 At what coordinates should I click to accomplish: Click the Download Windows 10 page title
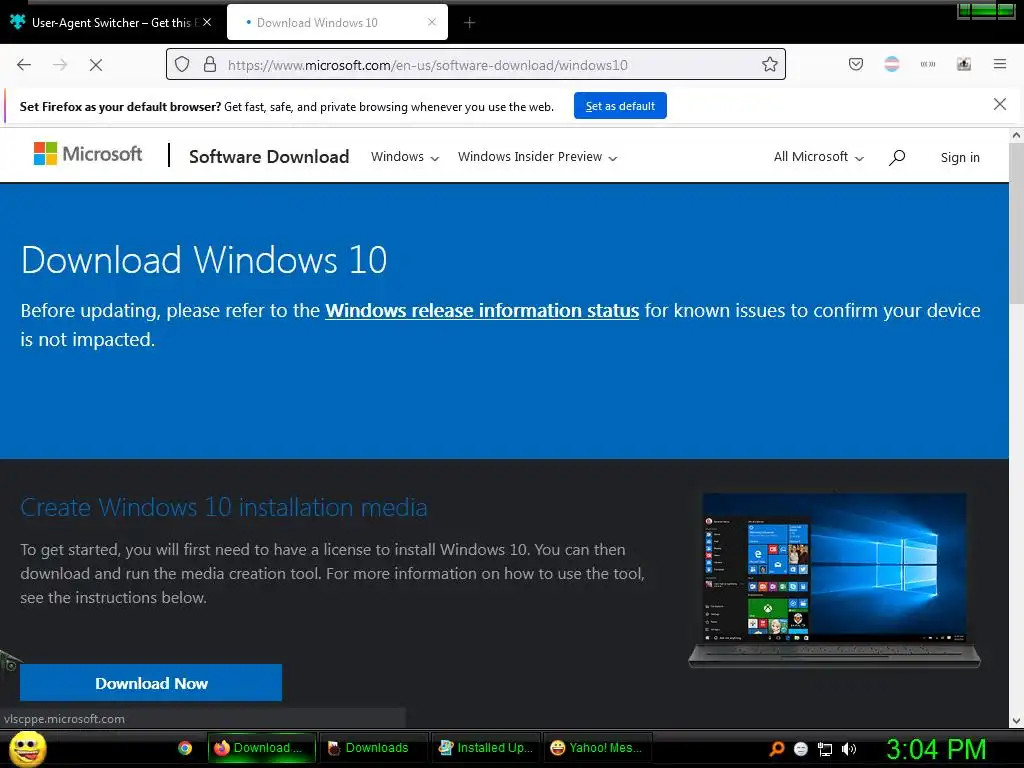coord(204,260)
